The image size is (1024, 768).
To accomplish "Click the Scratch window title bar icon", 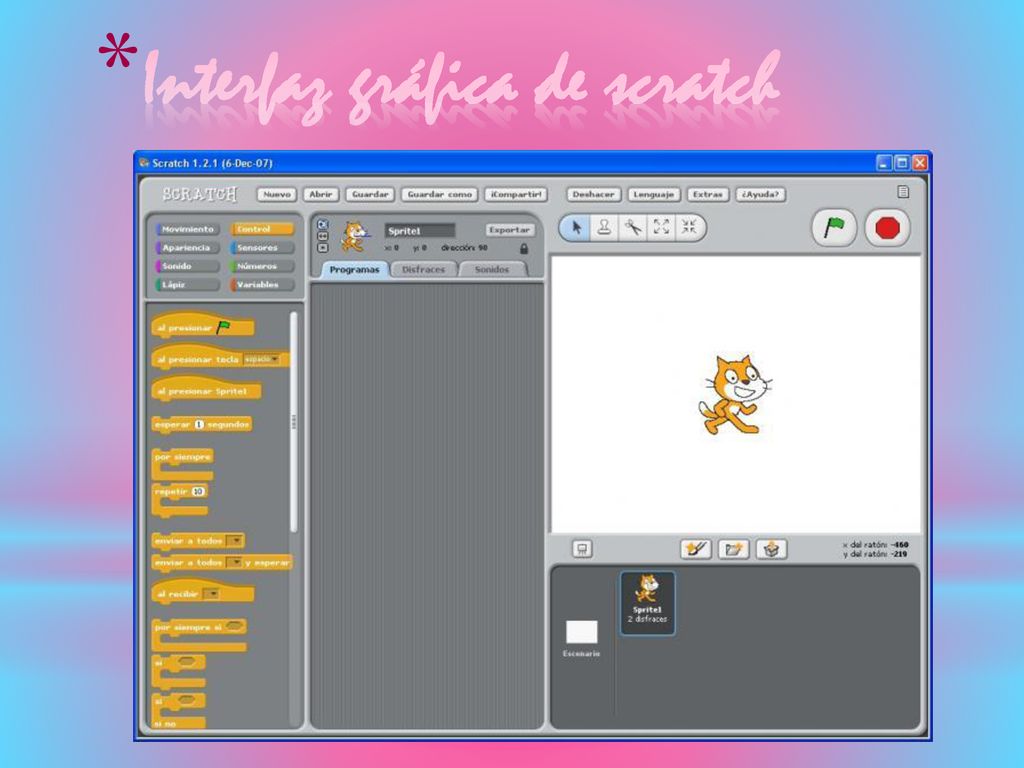I will pyautogui.click(x=144, y=163).
